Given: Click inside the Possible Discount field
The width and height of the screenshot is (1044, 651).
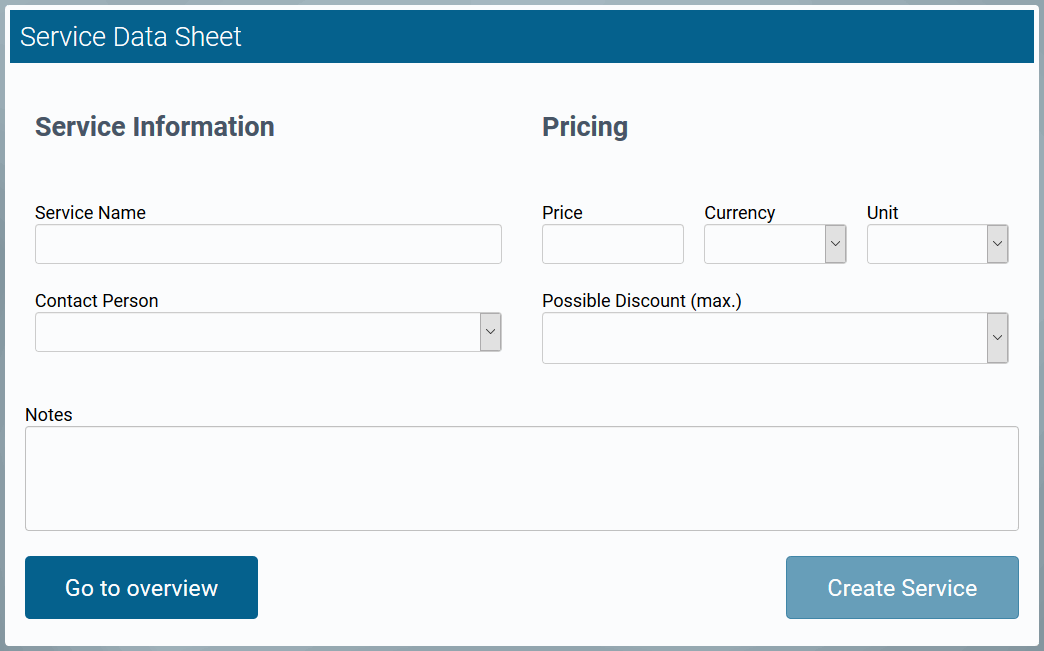Looking at the screenshot, I should point(764,338).
